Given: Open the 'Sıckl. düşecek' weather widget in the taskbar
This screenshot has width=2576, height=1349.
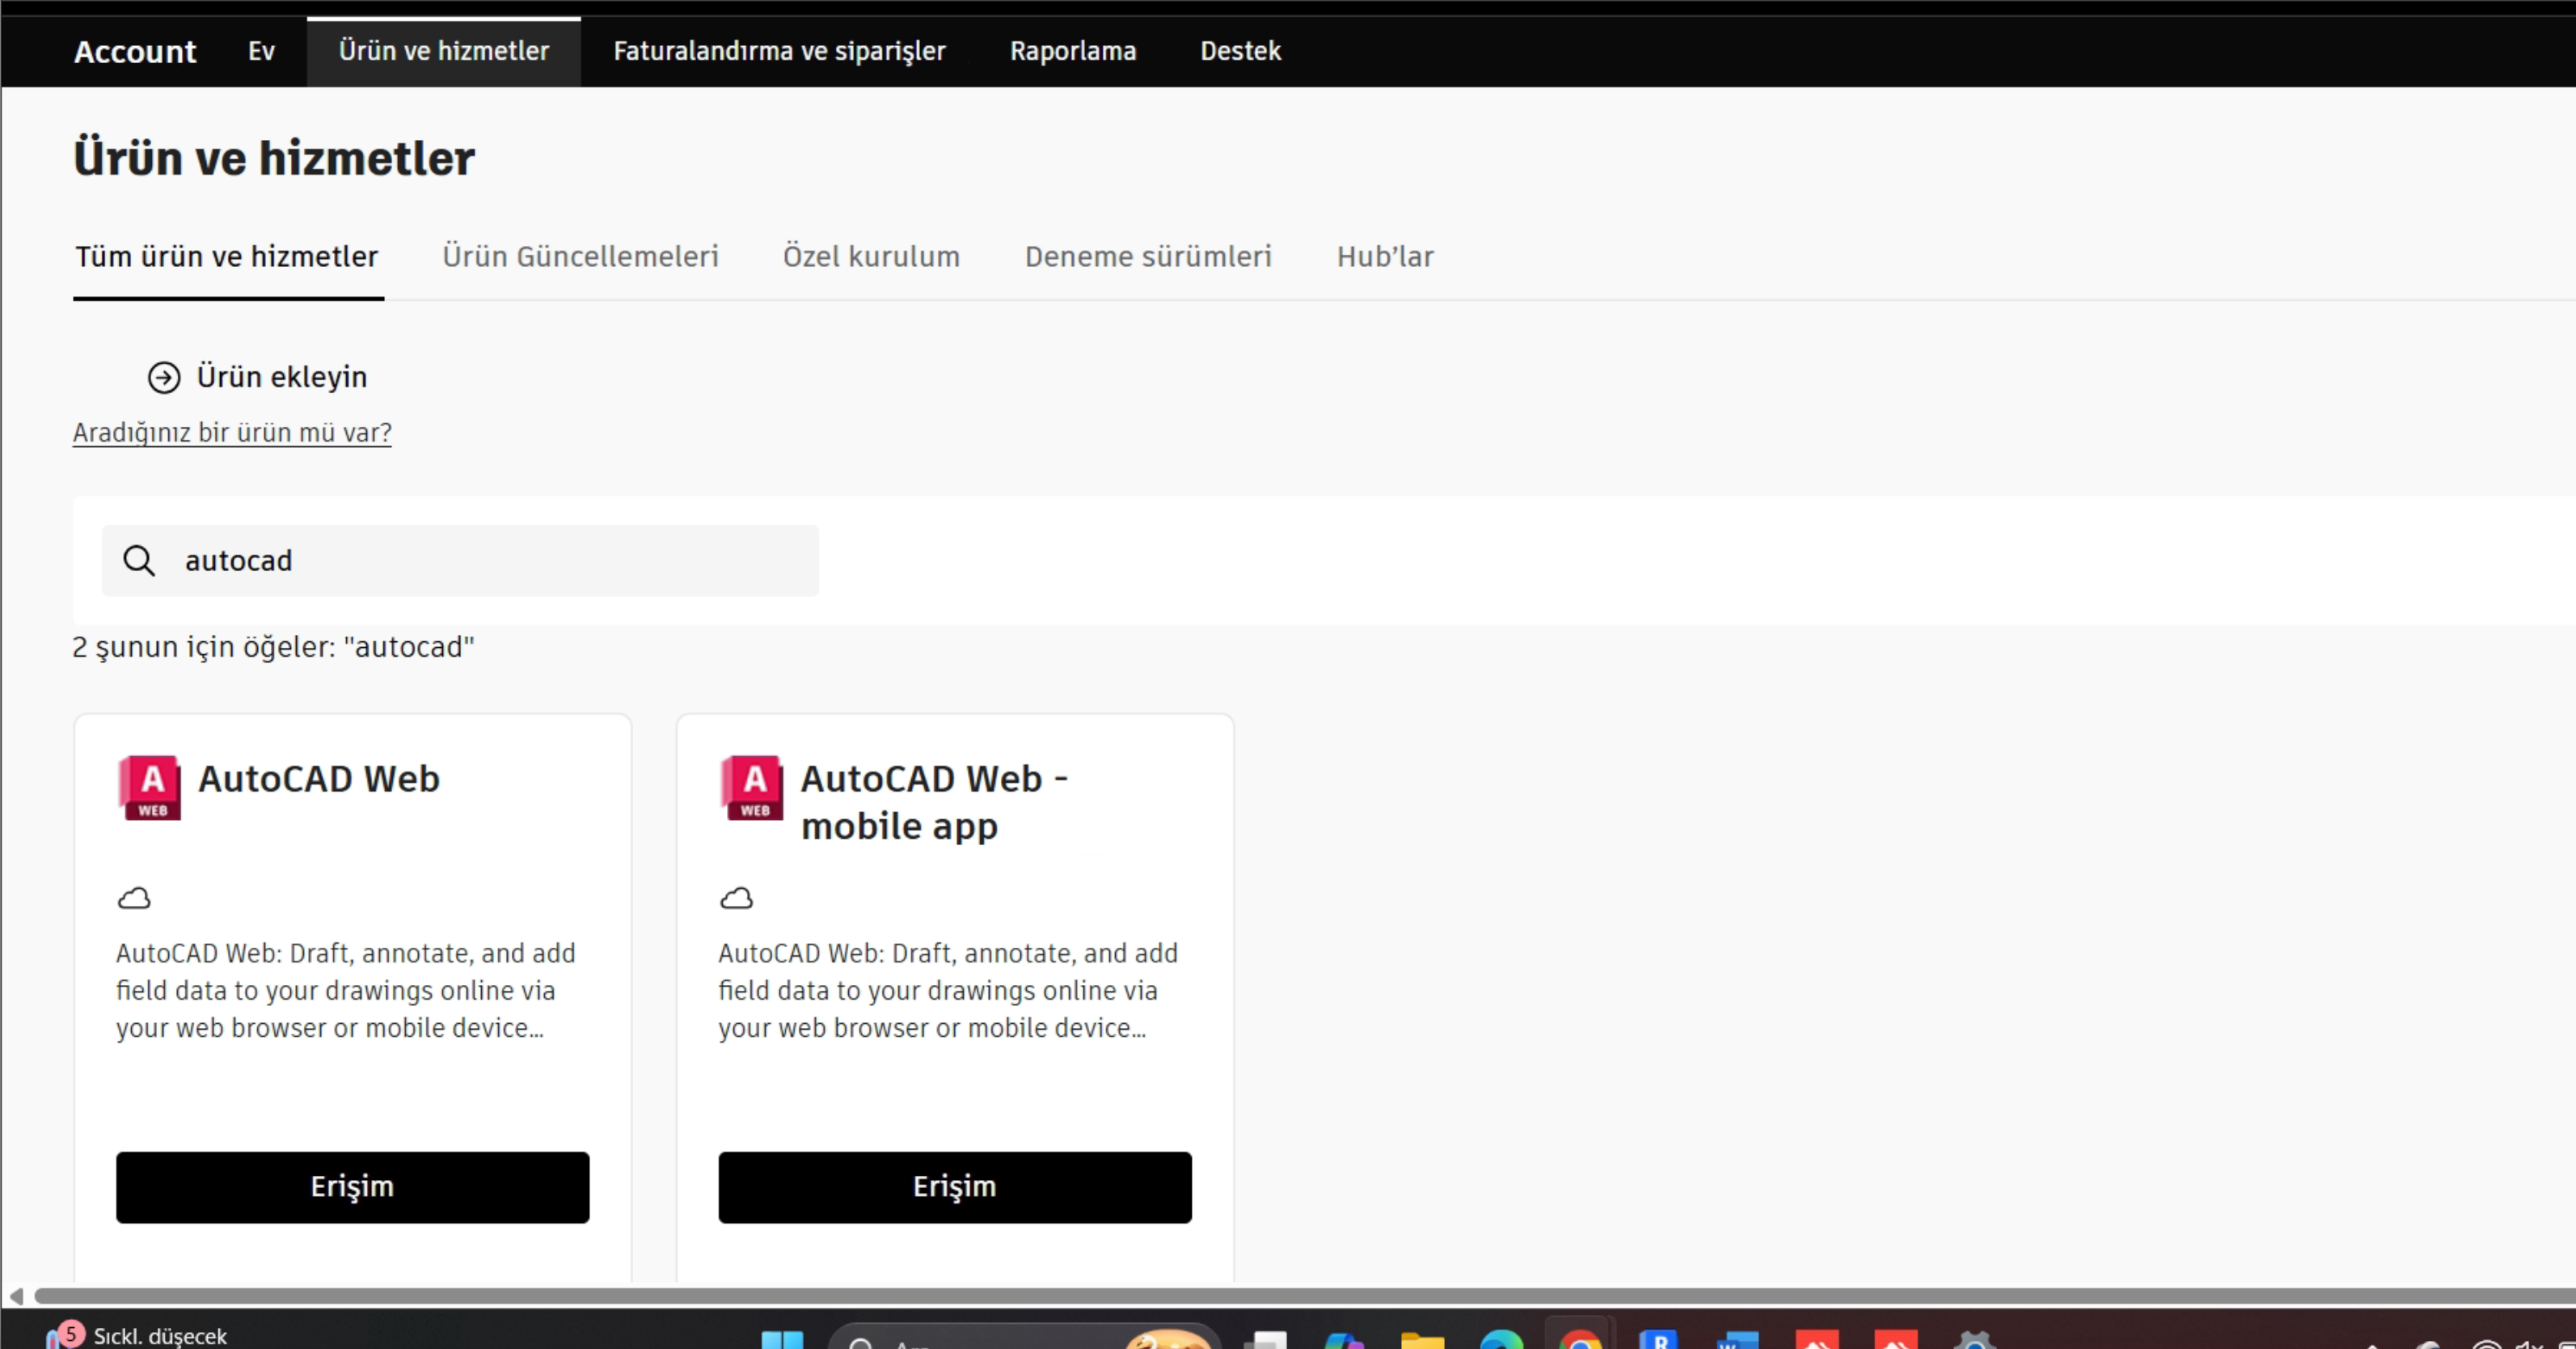Looking at the screenshot, I should [x=137, y=1336].
